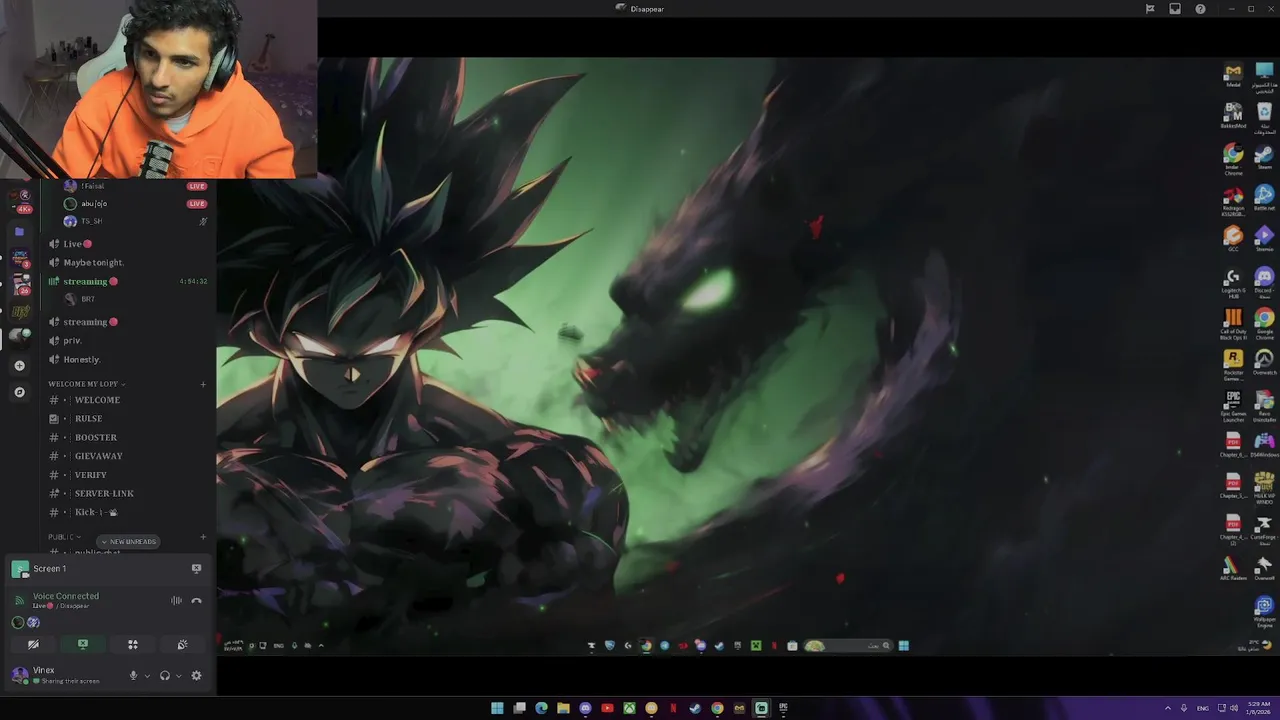
Task: Open Call of Duty Black Ops desktop icon
Action: click(1233, 323)
